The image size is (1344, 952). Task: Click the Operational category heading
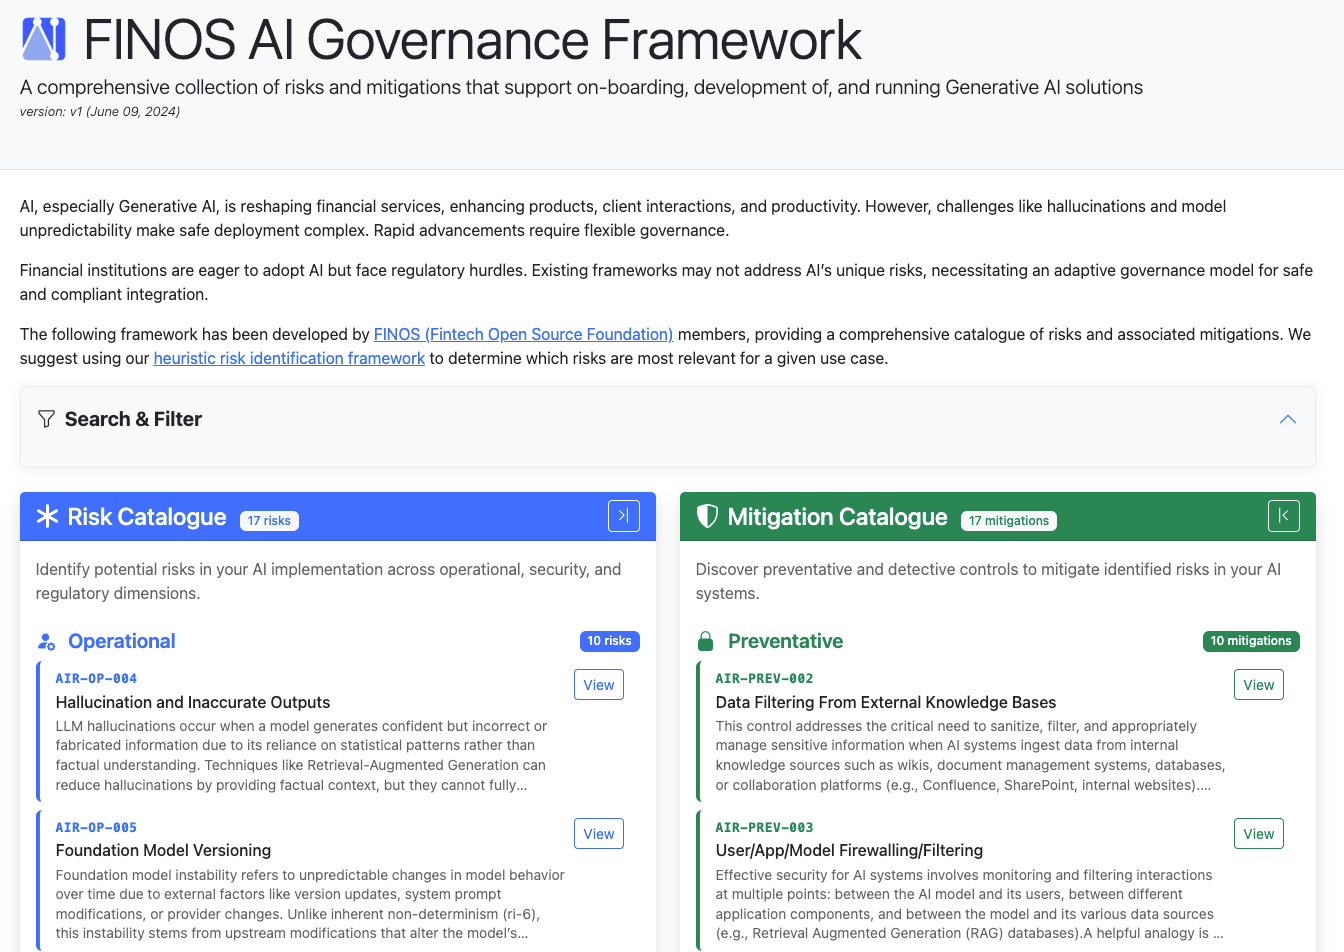tap(121, 641)
